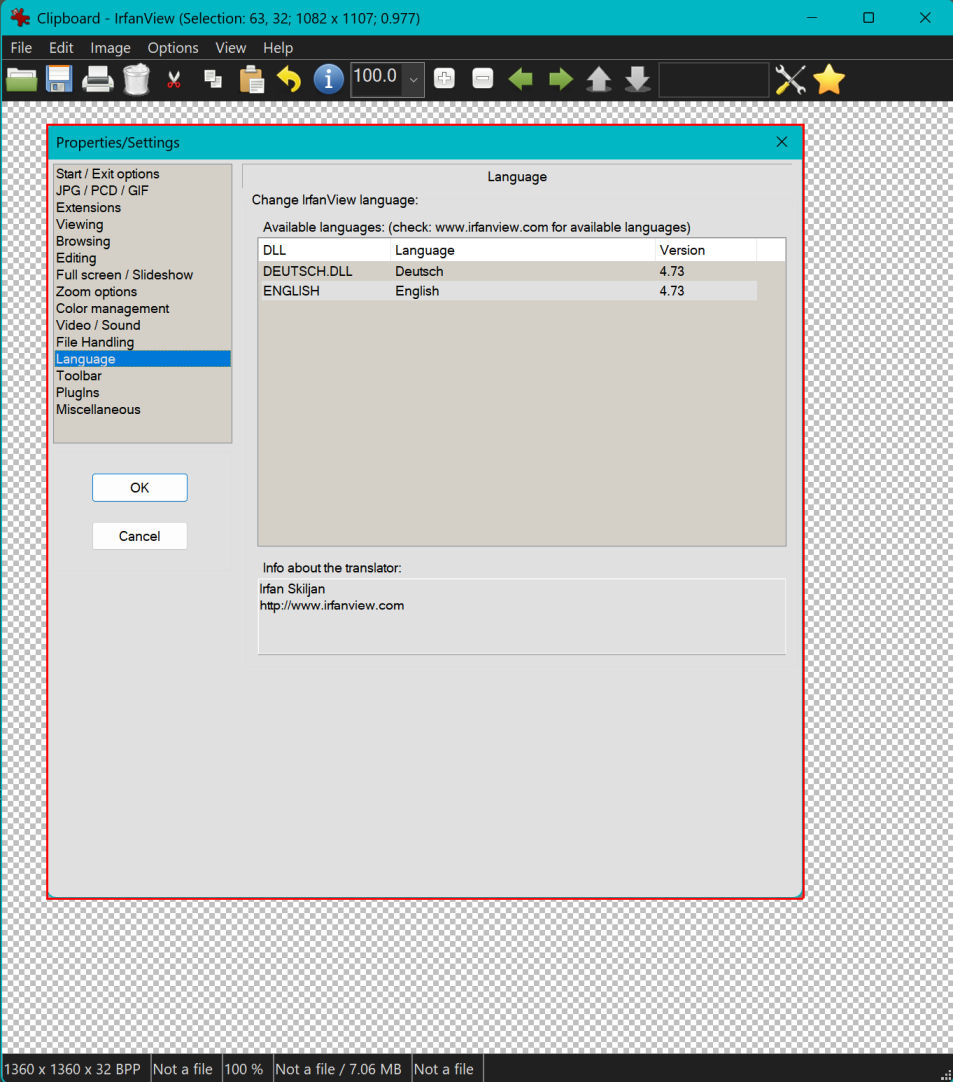The height and width of the screenshot is (1082, 953).
Task: Click the Delete trash can icon
Action: coord(136,79)
